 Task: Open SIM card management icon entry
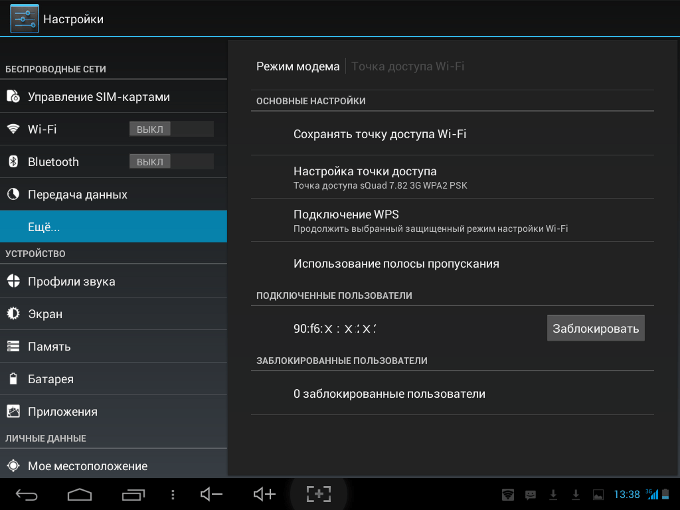tap(13, 96)
